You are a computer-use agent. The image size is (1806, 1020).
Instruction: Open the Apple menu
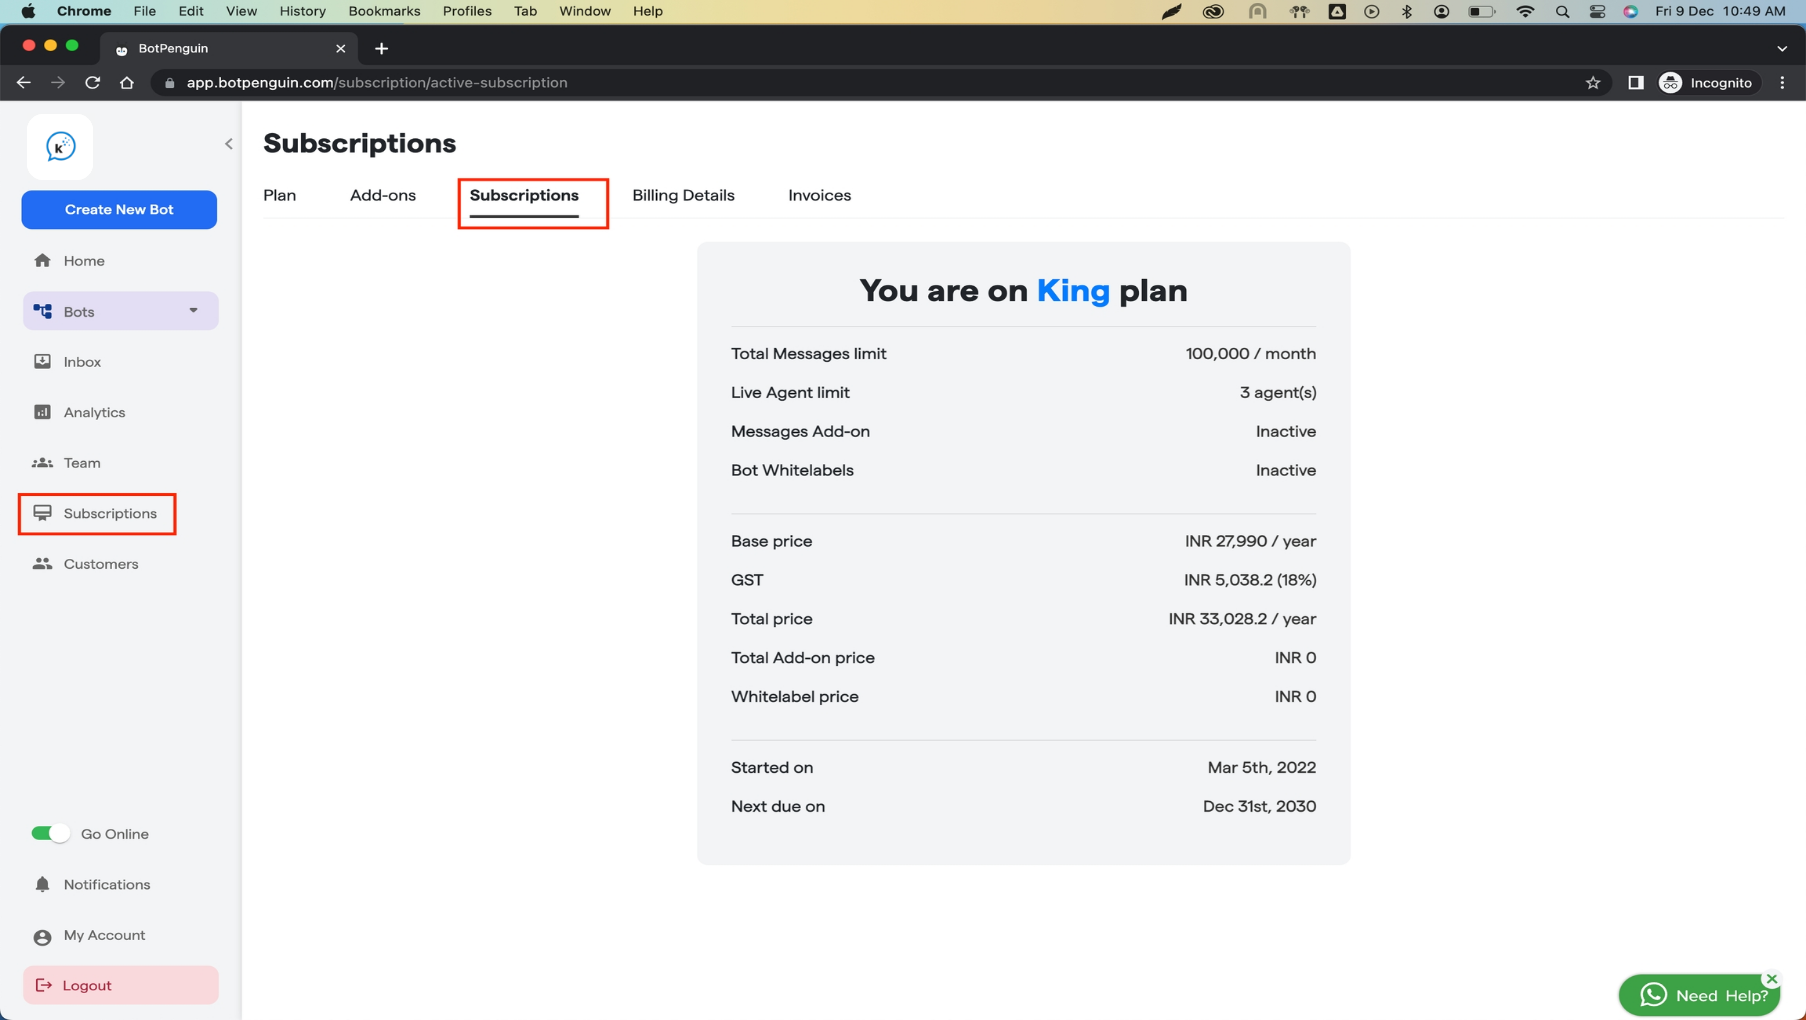point(28,11)
